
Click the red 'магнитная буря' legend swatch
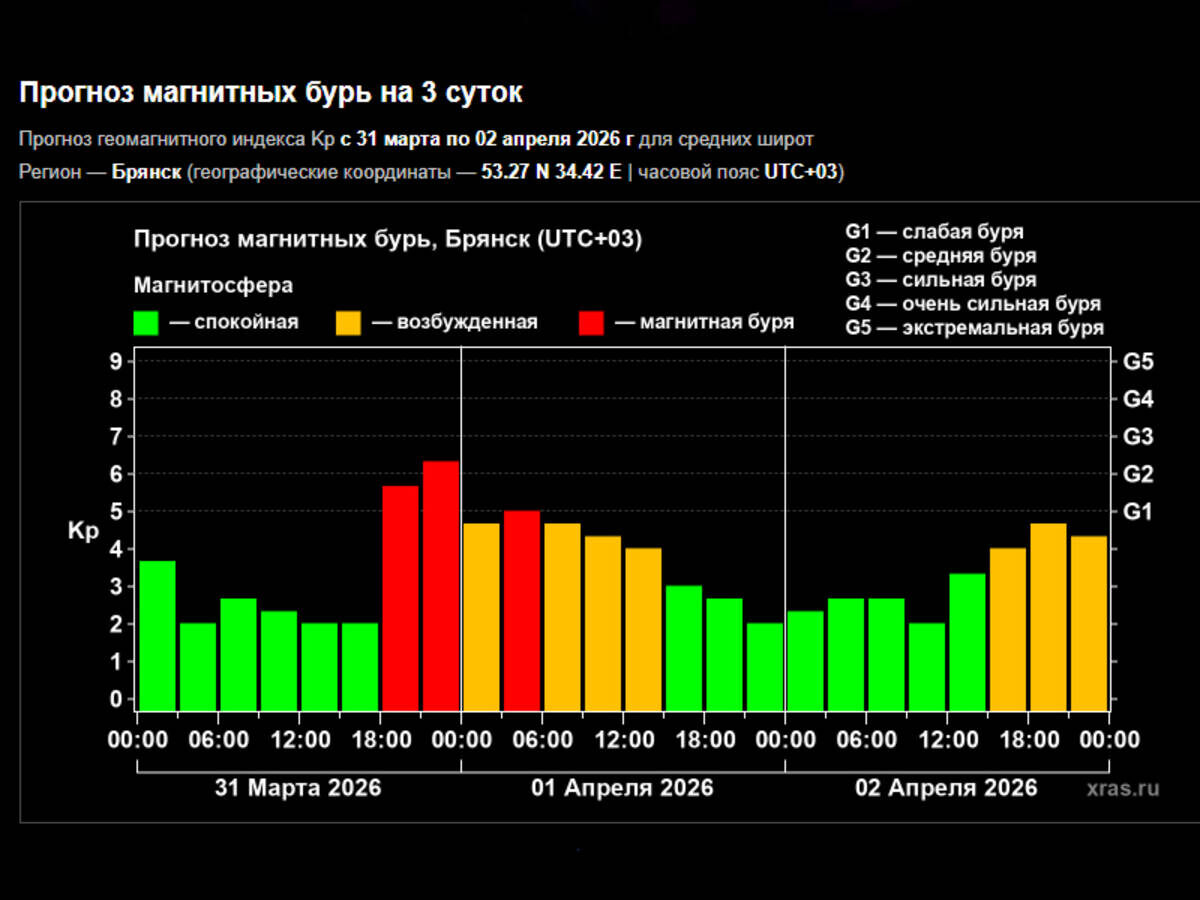tap(591, 323)
